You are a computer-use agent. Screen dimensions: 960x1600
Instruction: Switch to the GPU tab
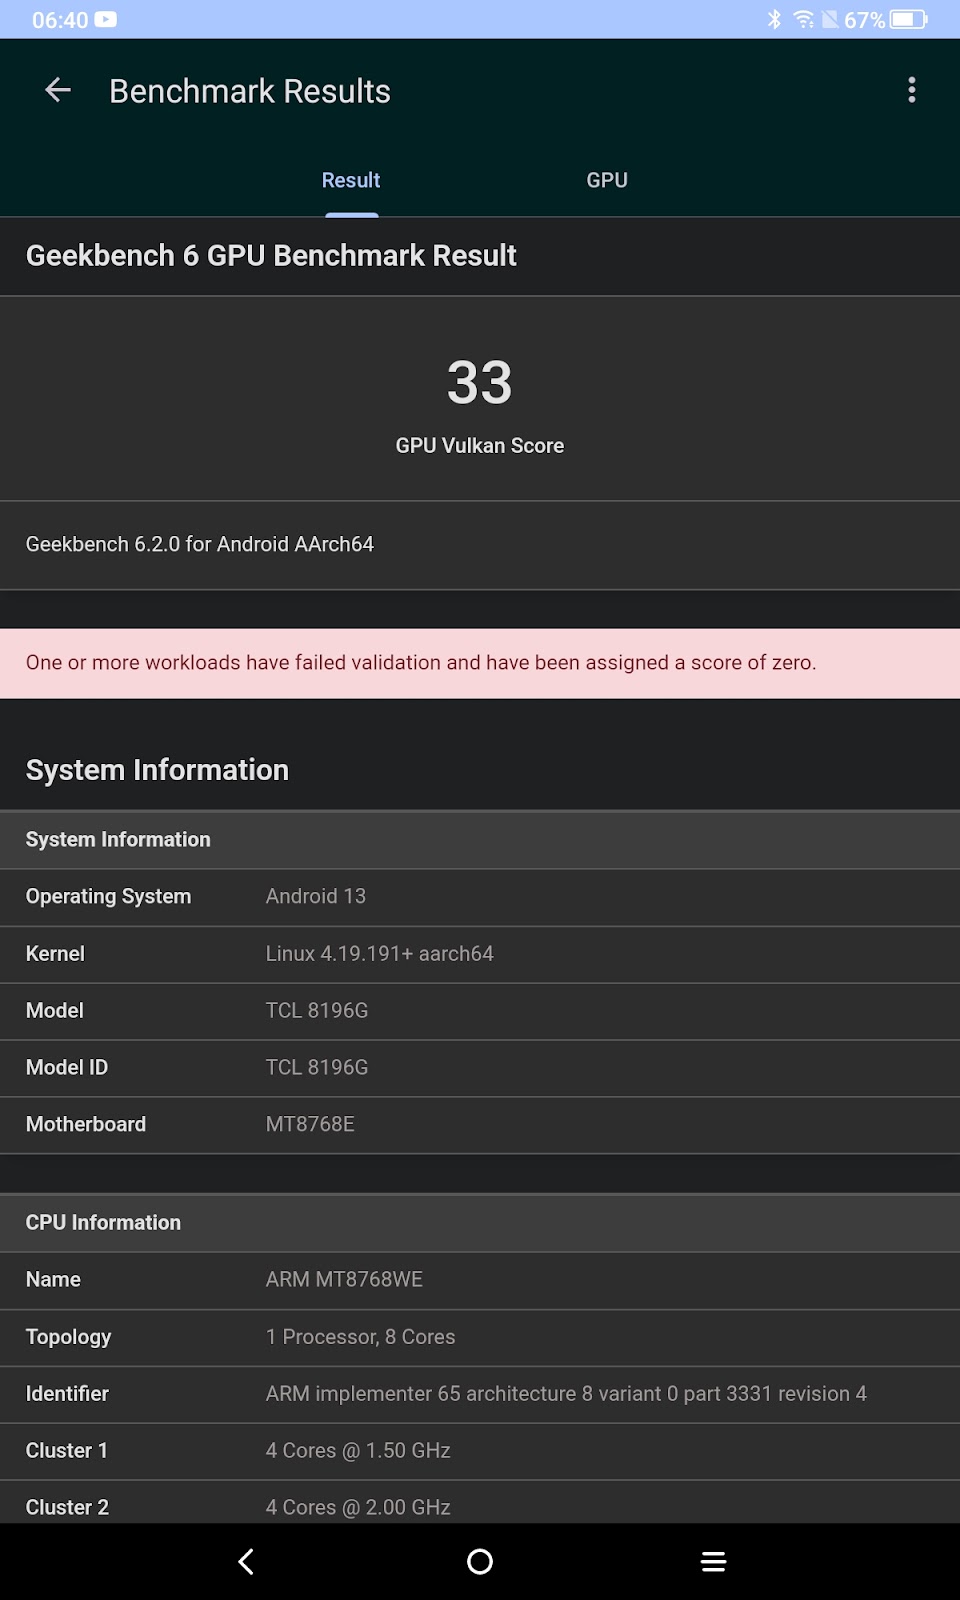tap(607, 180)
